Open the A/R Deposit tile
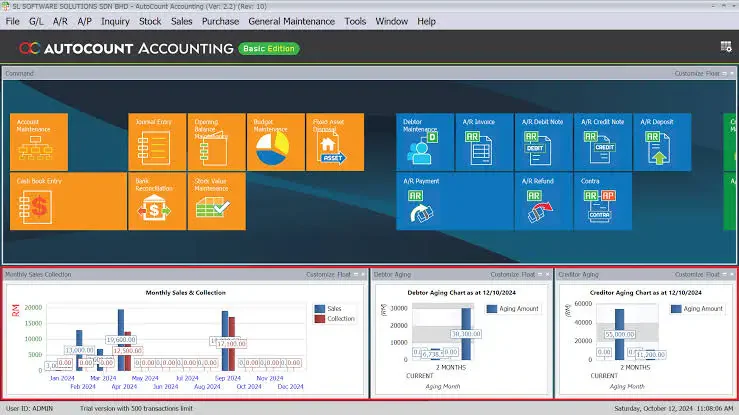This screenshot has width=739, height=415. [x=662, y=142]
